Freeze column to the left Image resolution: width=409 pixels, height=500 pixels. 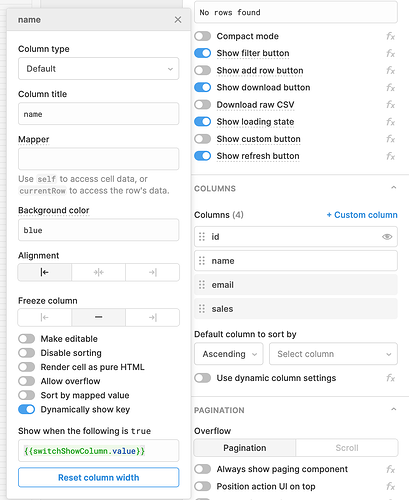point(45,317)
